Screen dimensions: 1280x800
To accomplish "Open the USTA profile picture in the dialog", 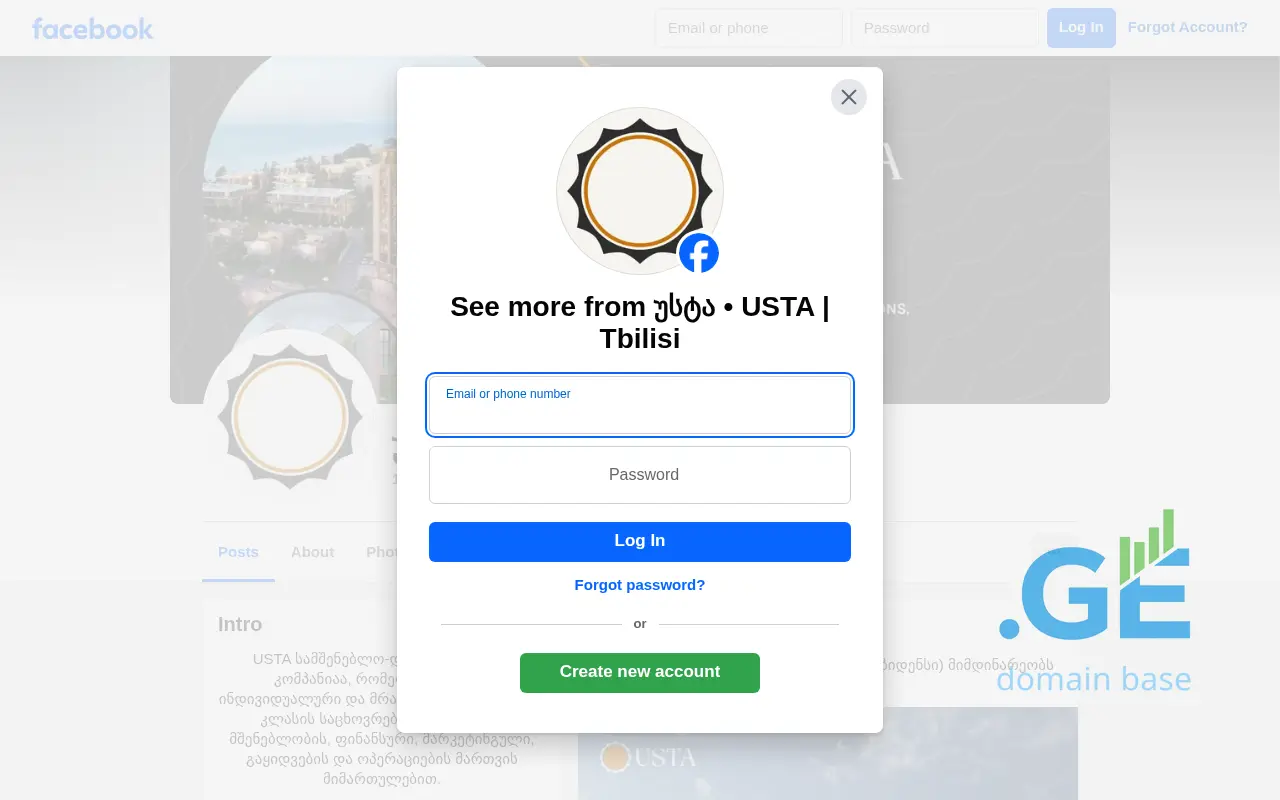I will (x=640, y=191).
